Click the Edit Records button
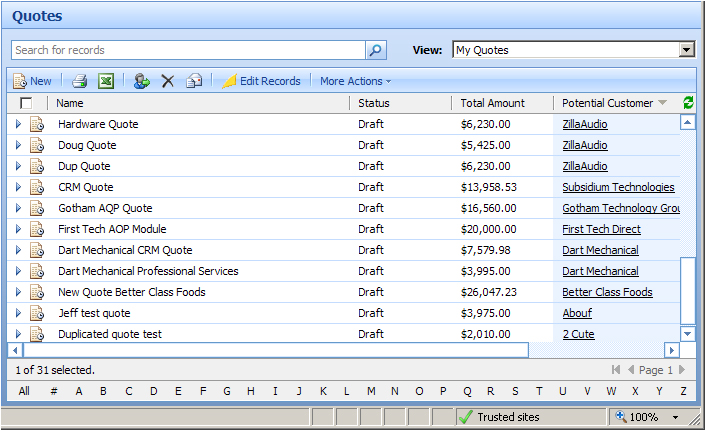 (x=261, y=81)
